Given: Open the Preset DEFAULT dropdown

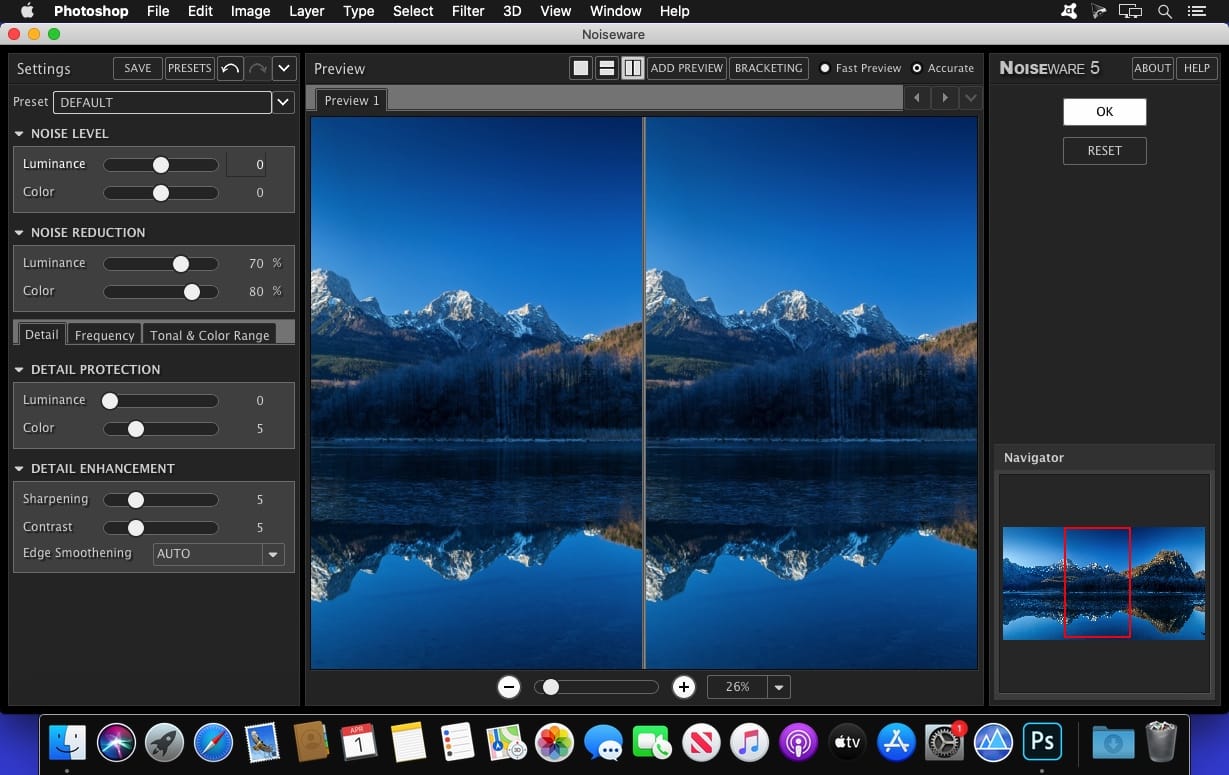Looking at the screenshot, I should click(x=284, y=102).
